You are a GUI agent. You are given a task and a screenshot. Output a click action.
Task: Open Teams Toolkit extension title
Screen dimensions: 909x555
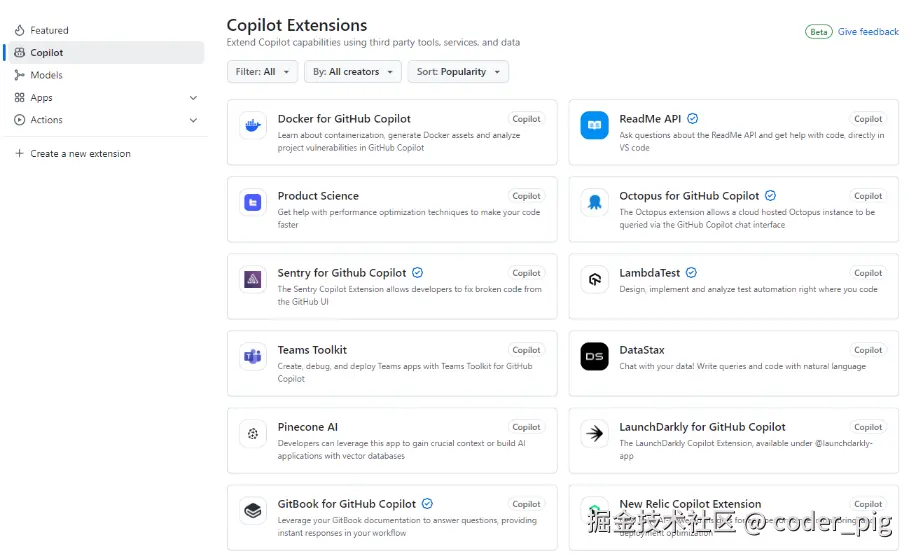pos(312,350)
